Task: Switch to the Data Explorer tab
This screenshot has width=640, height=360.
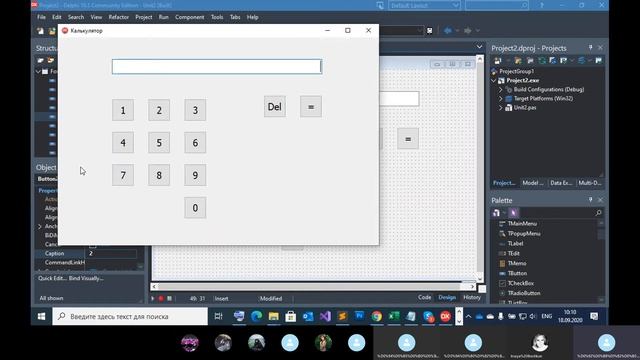Action: point(561,183)
